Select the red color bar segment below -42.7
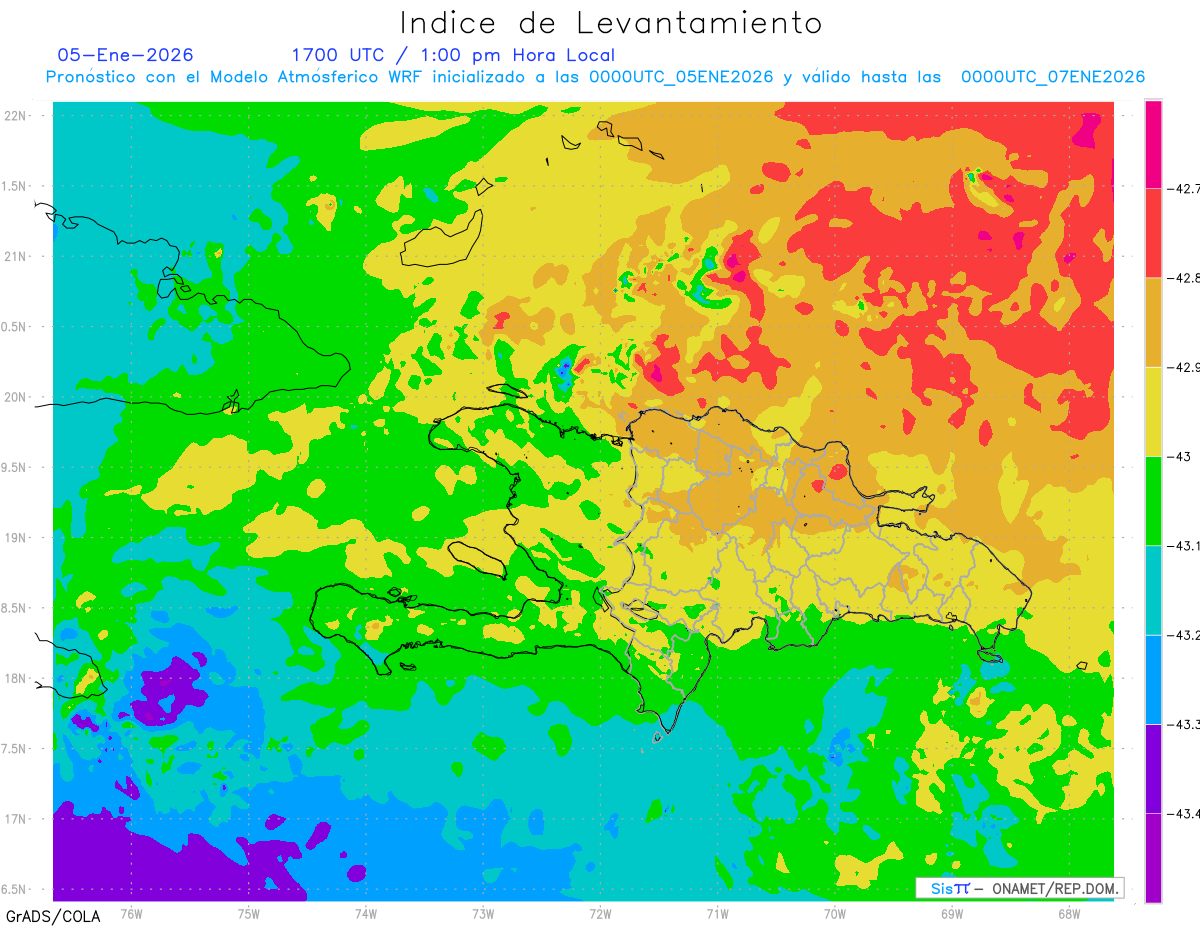1200x927 pixels. point(1153,233)
